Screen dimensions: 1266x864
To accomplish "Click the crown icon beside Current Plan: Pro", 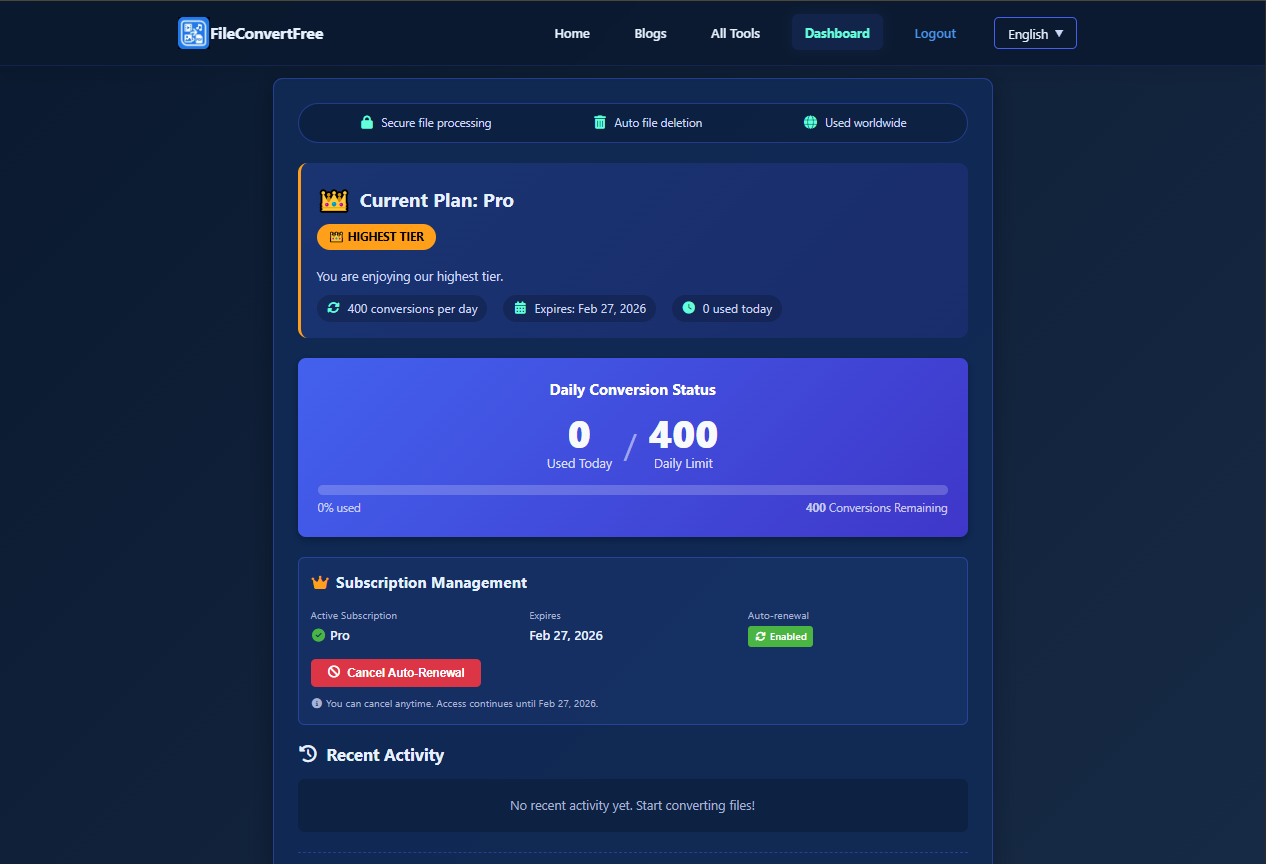I will pos(334,200).
